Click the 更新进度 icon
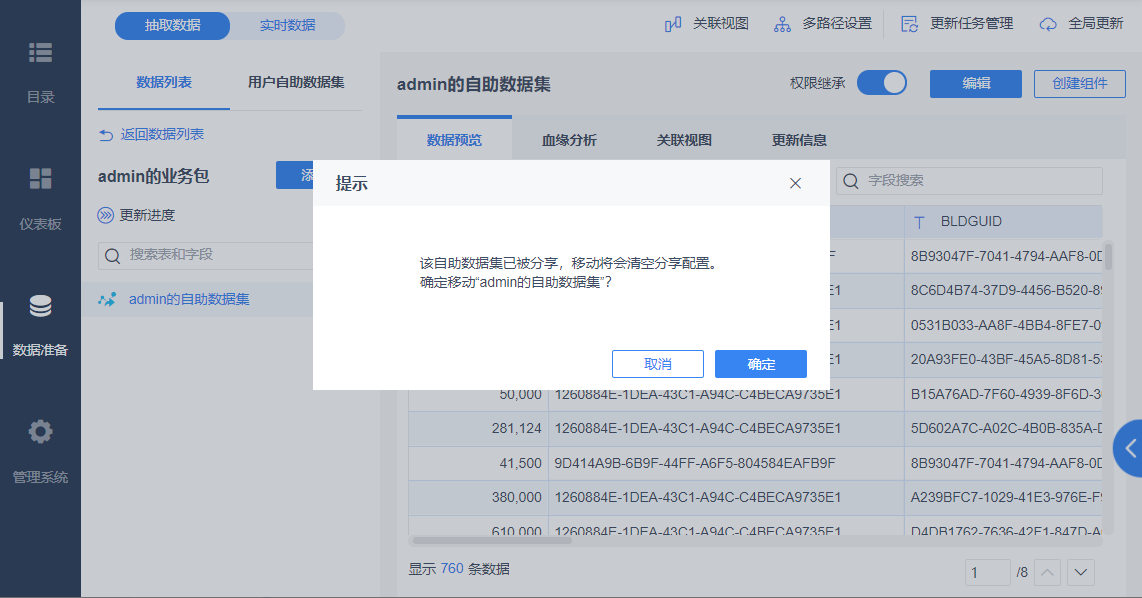1142x598 pixels. [106, 215]
